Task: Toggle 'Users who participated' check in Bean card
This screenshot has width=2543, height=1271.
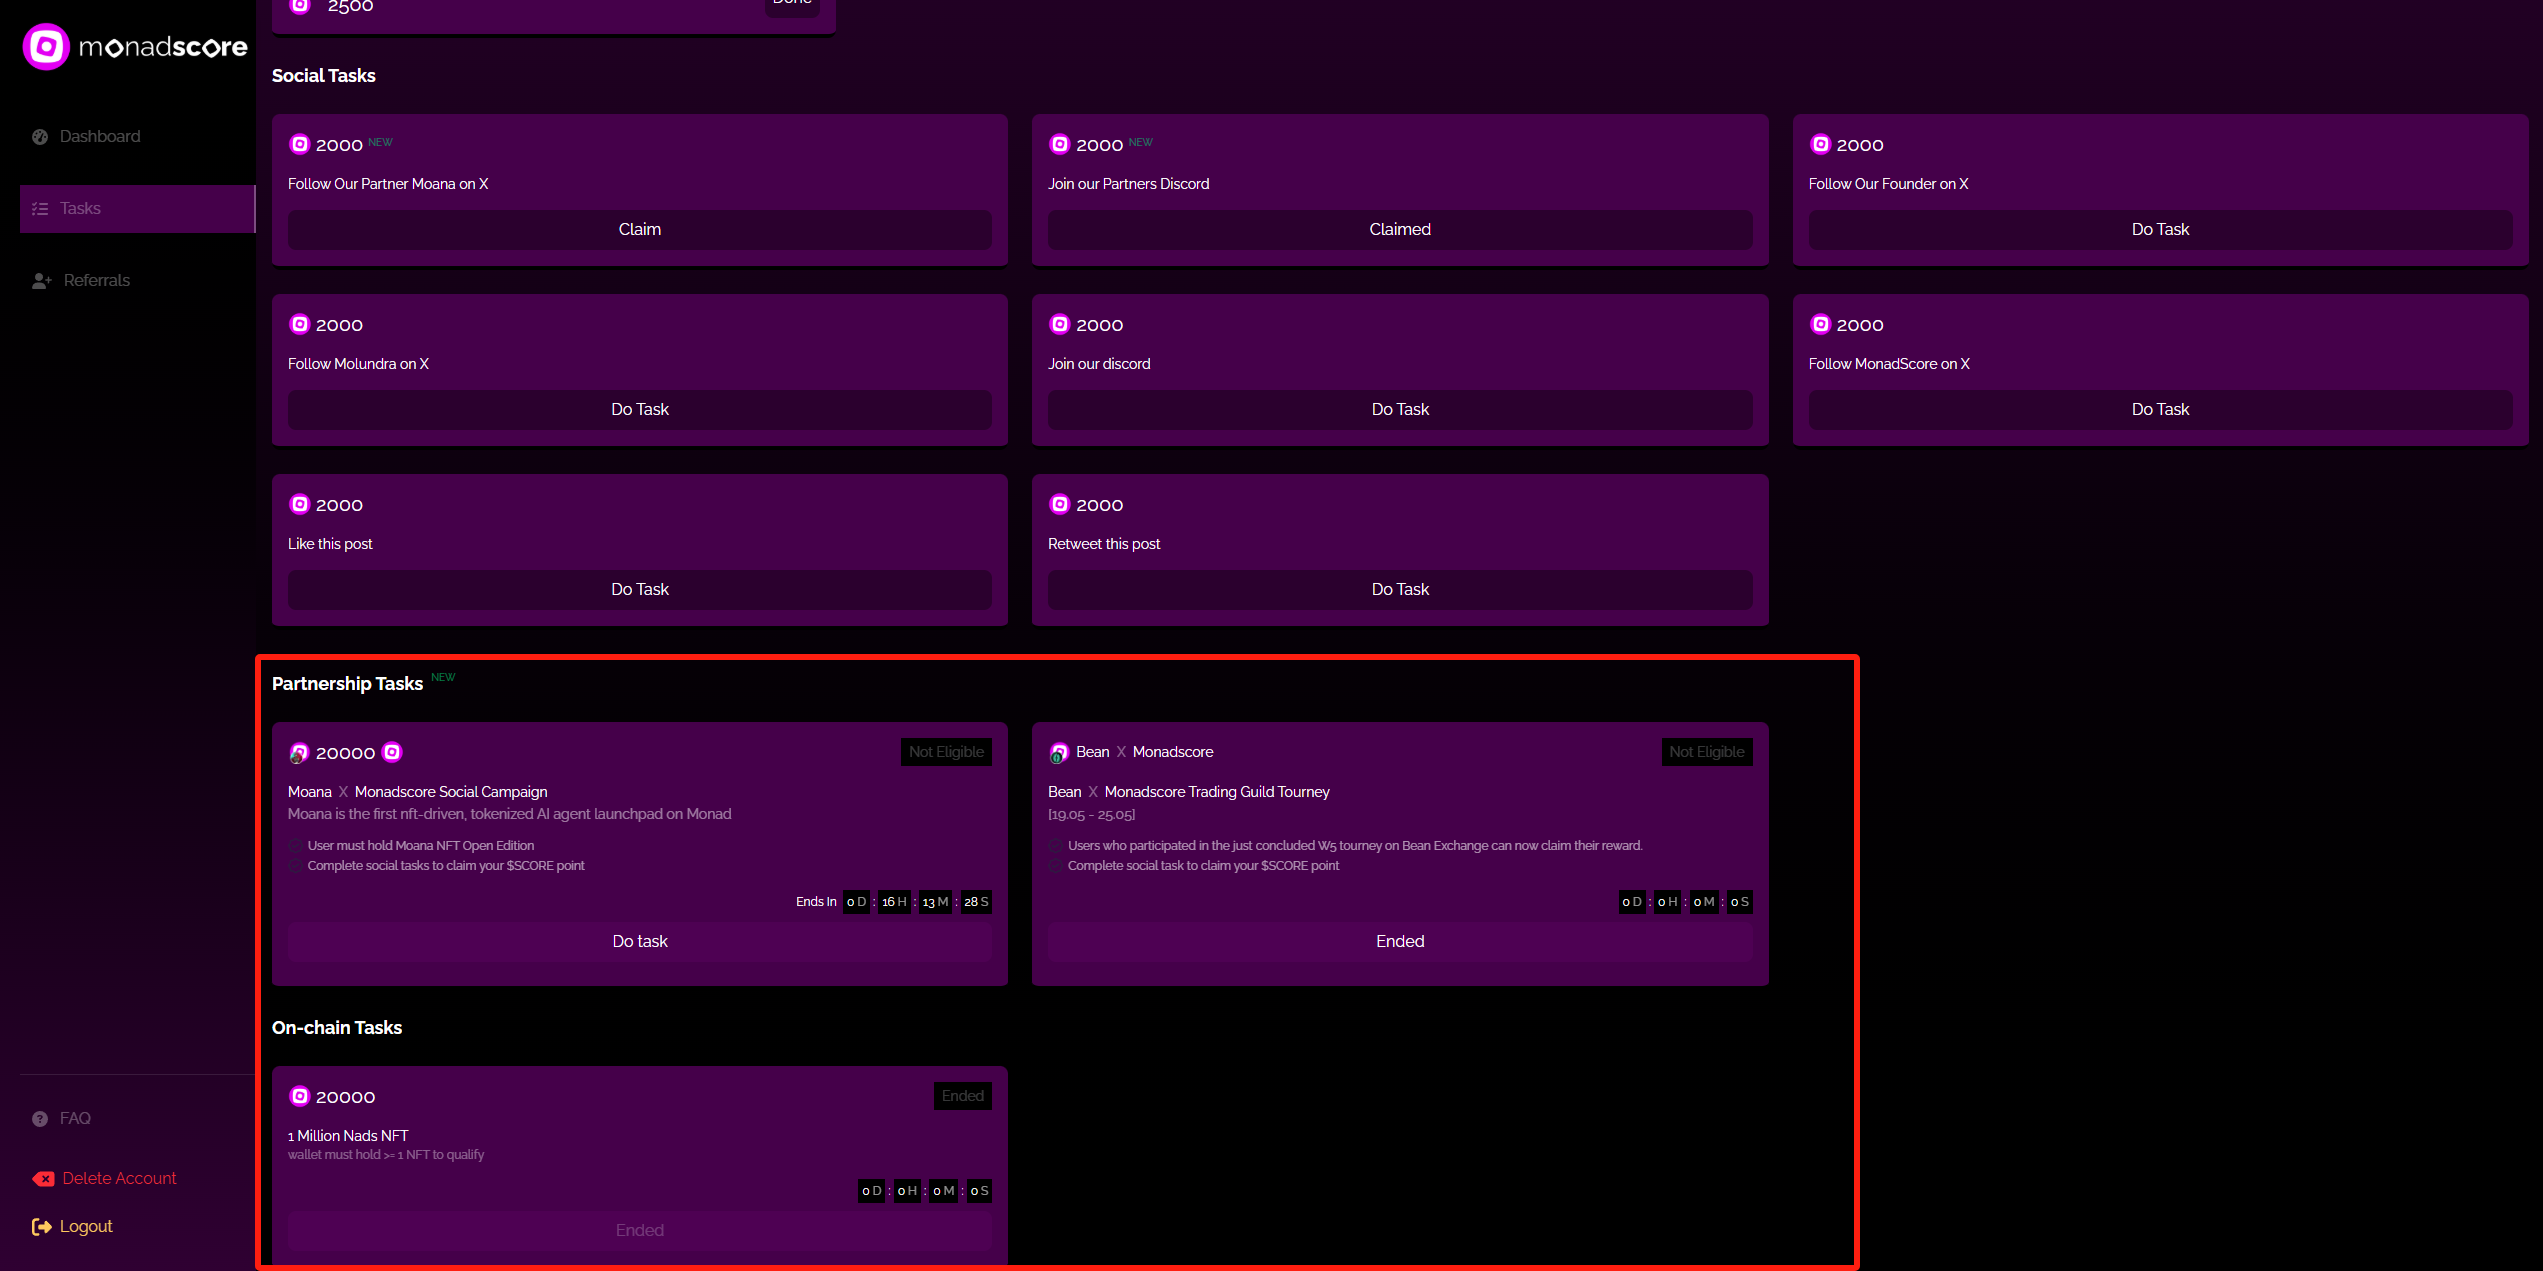Action: point(1056,846)
